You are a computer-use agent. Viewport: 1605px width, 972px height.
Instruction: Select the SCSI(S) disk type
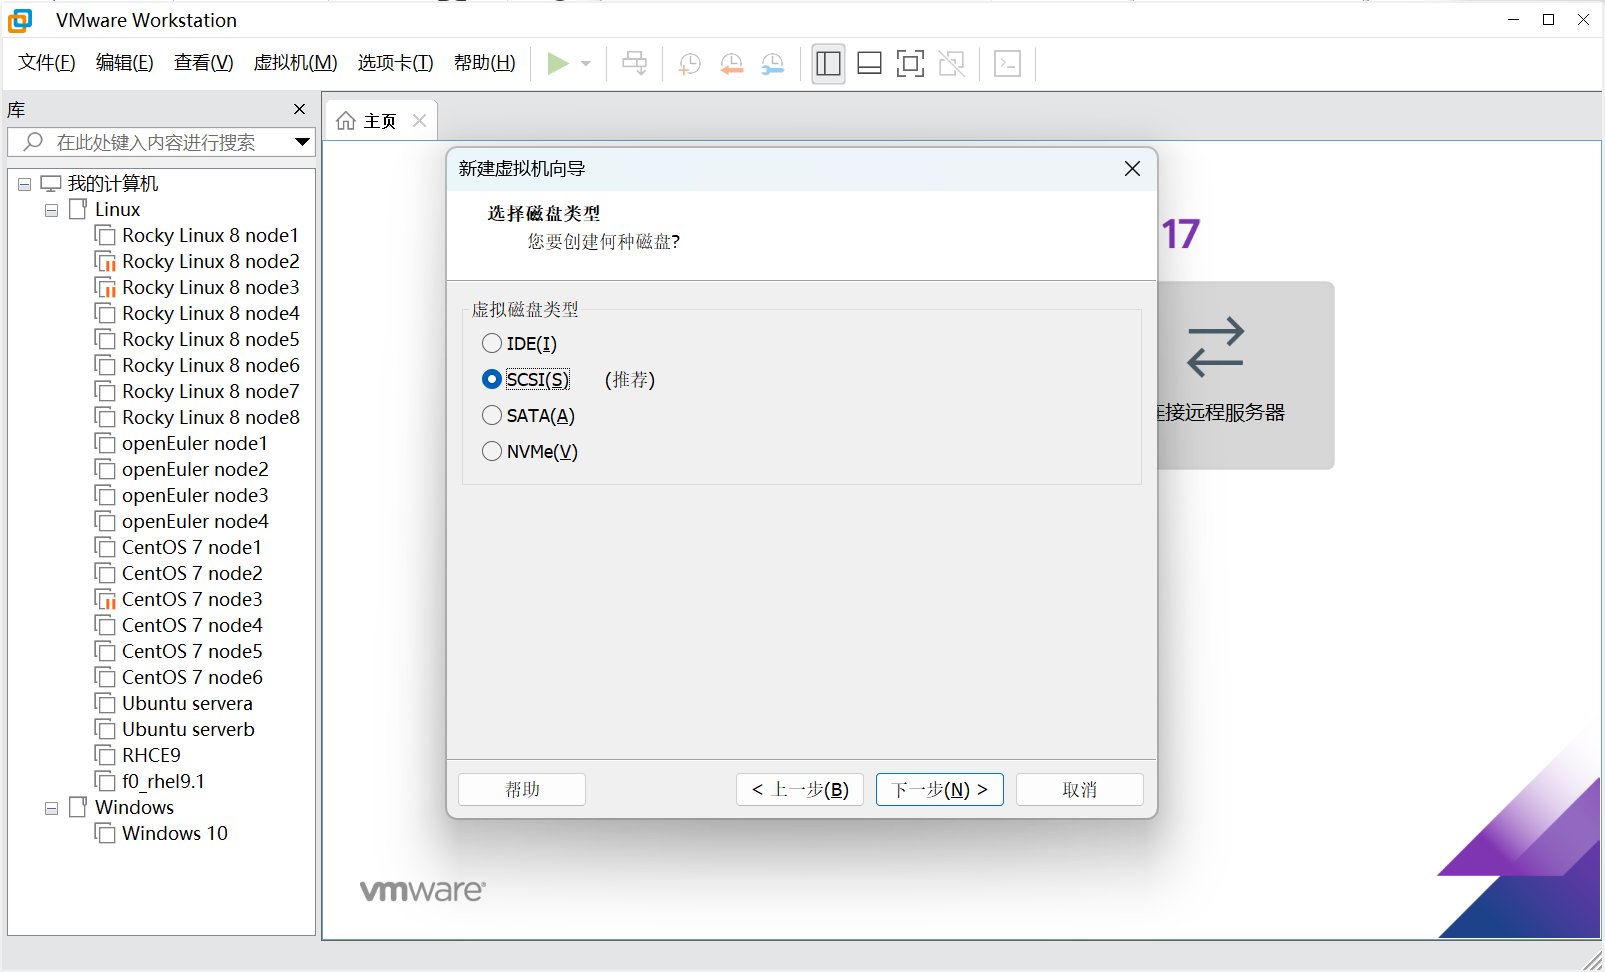tap(492, 379)
